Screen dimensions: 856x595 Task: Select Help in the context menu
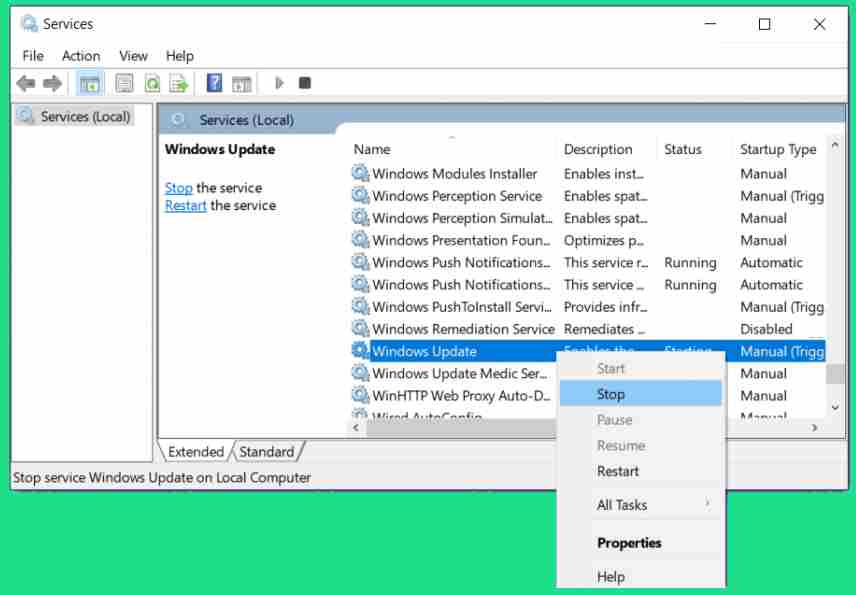(x=640, y=576)
